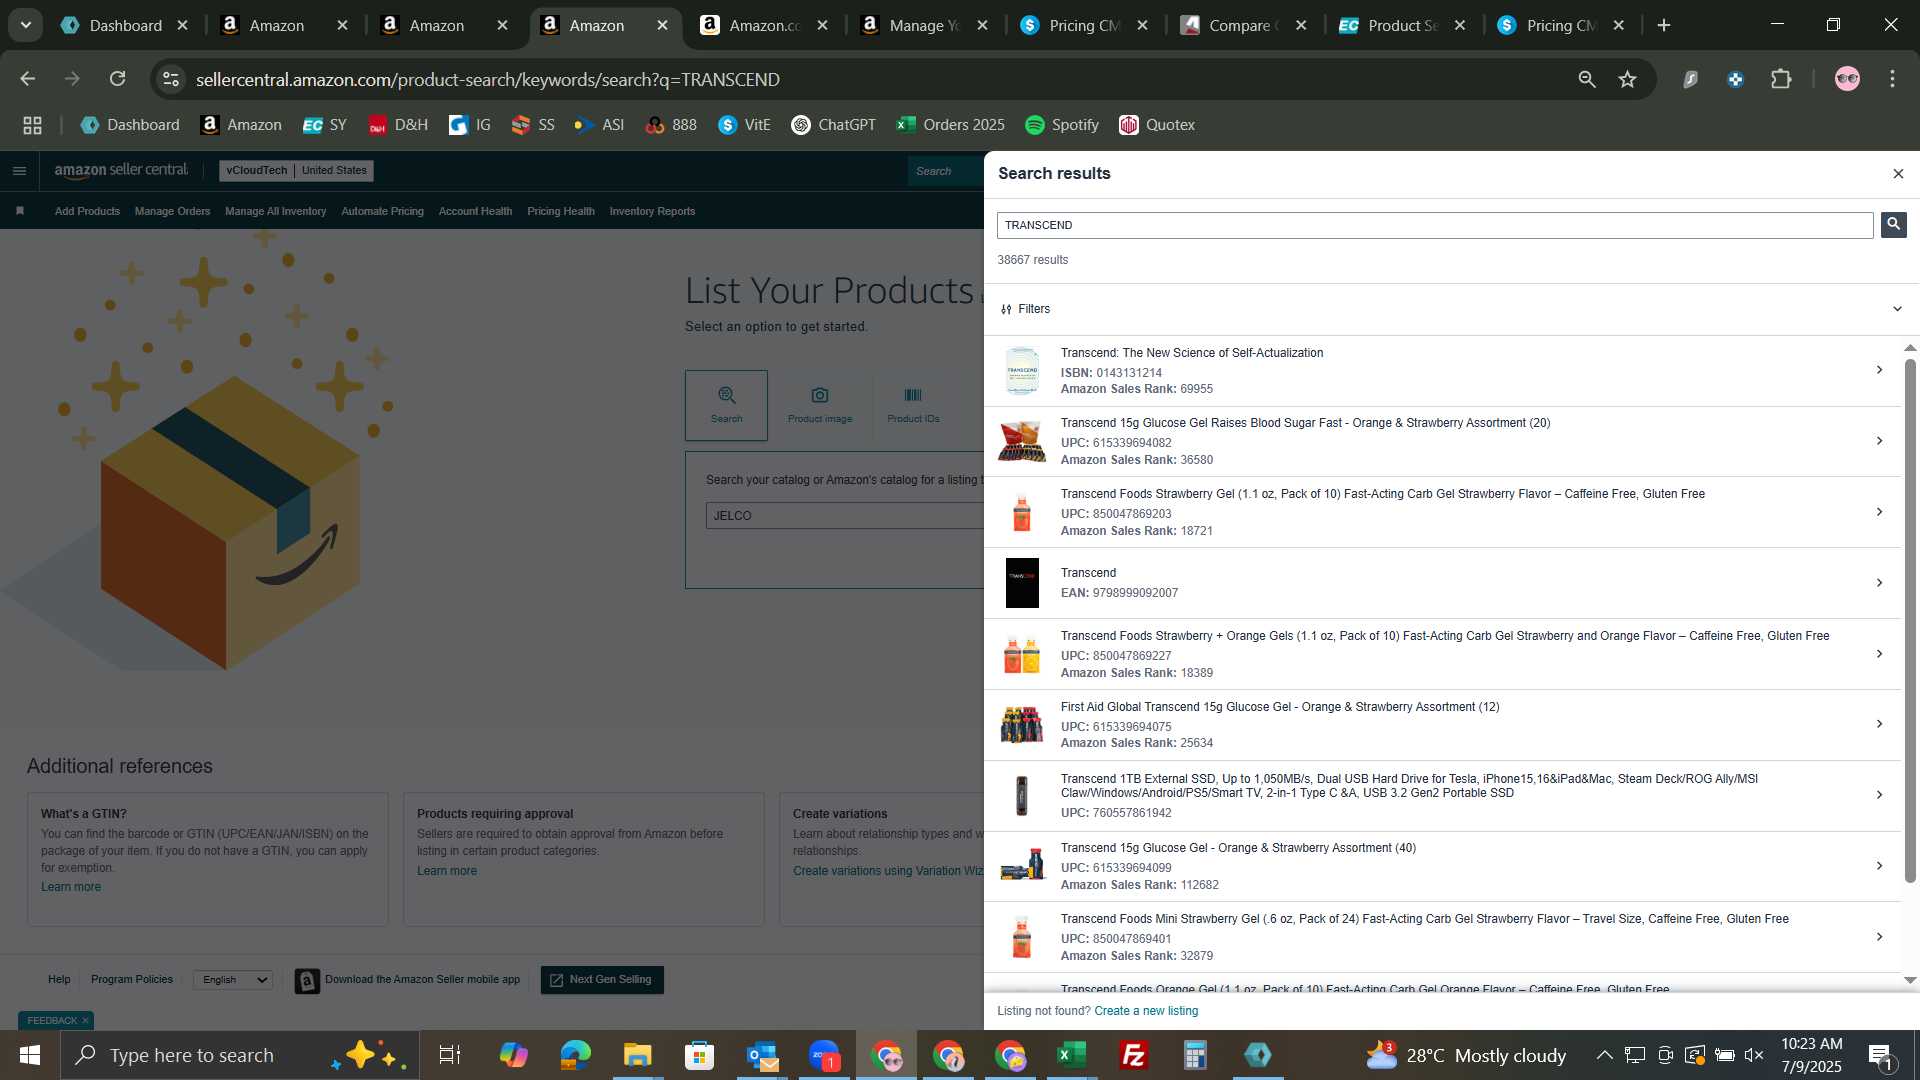Launch FileZilla from the taskbar
The image size is (1920, 1080).
1133,1055
